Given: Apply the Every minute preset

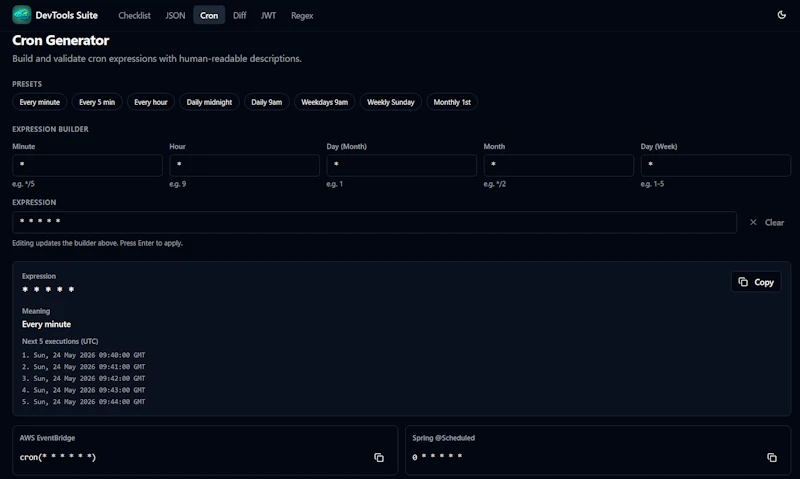Looking at the screenshot, I should 40,102.
